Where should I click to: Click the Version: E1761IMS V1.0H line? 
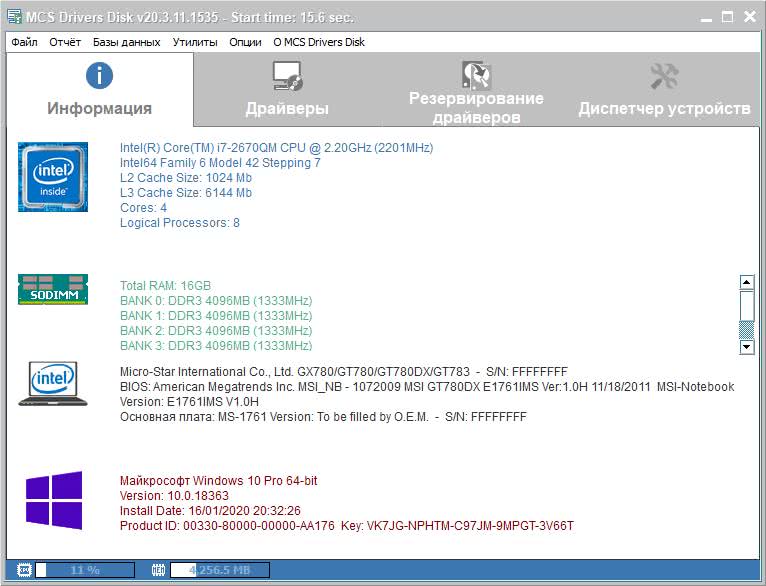190,402
